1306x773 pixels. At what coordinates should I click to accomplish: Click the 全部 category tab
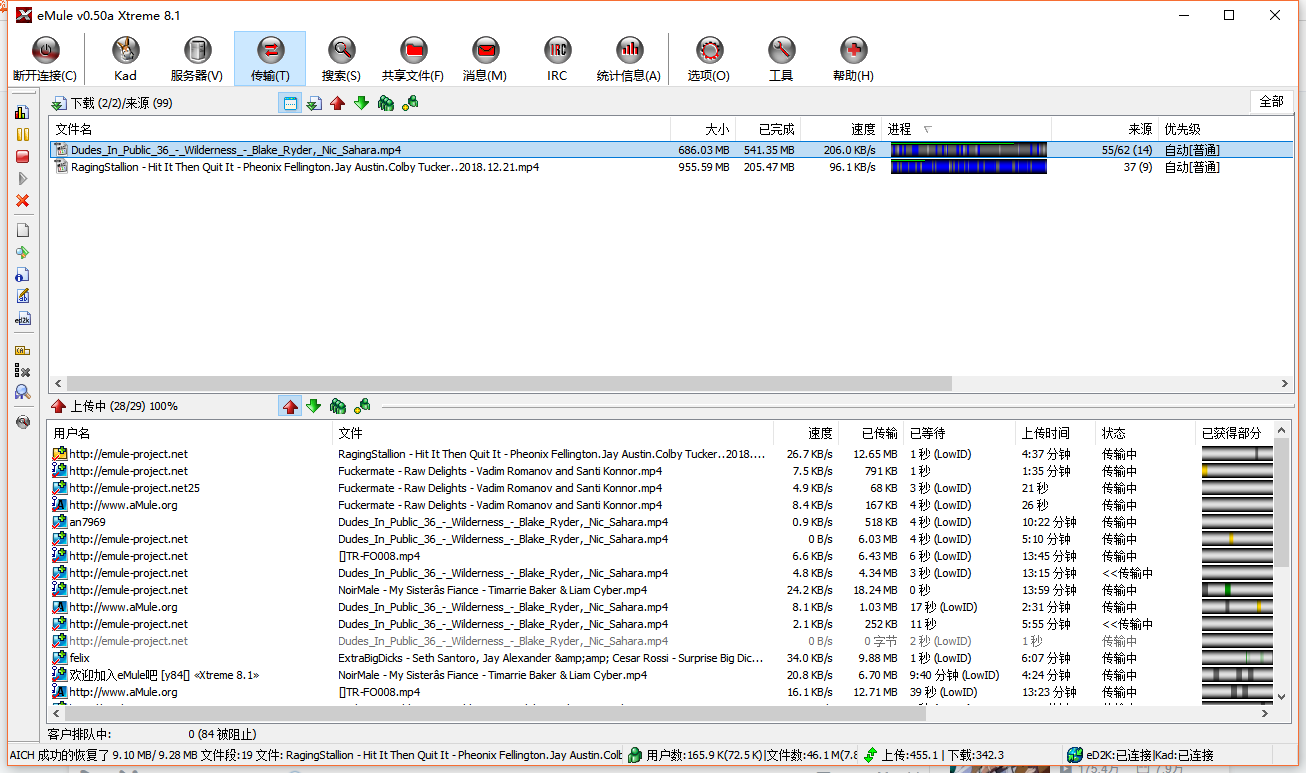[x=1271, y=102]
